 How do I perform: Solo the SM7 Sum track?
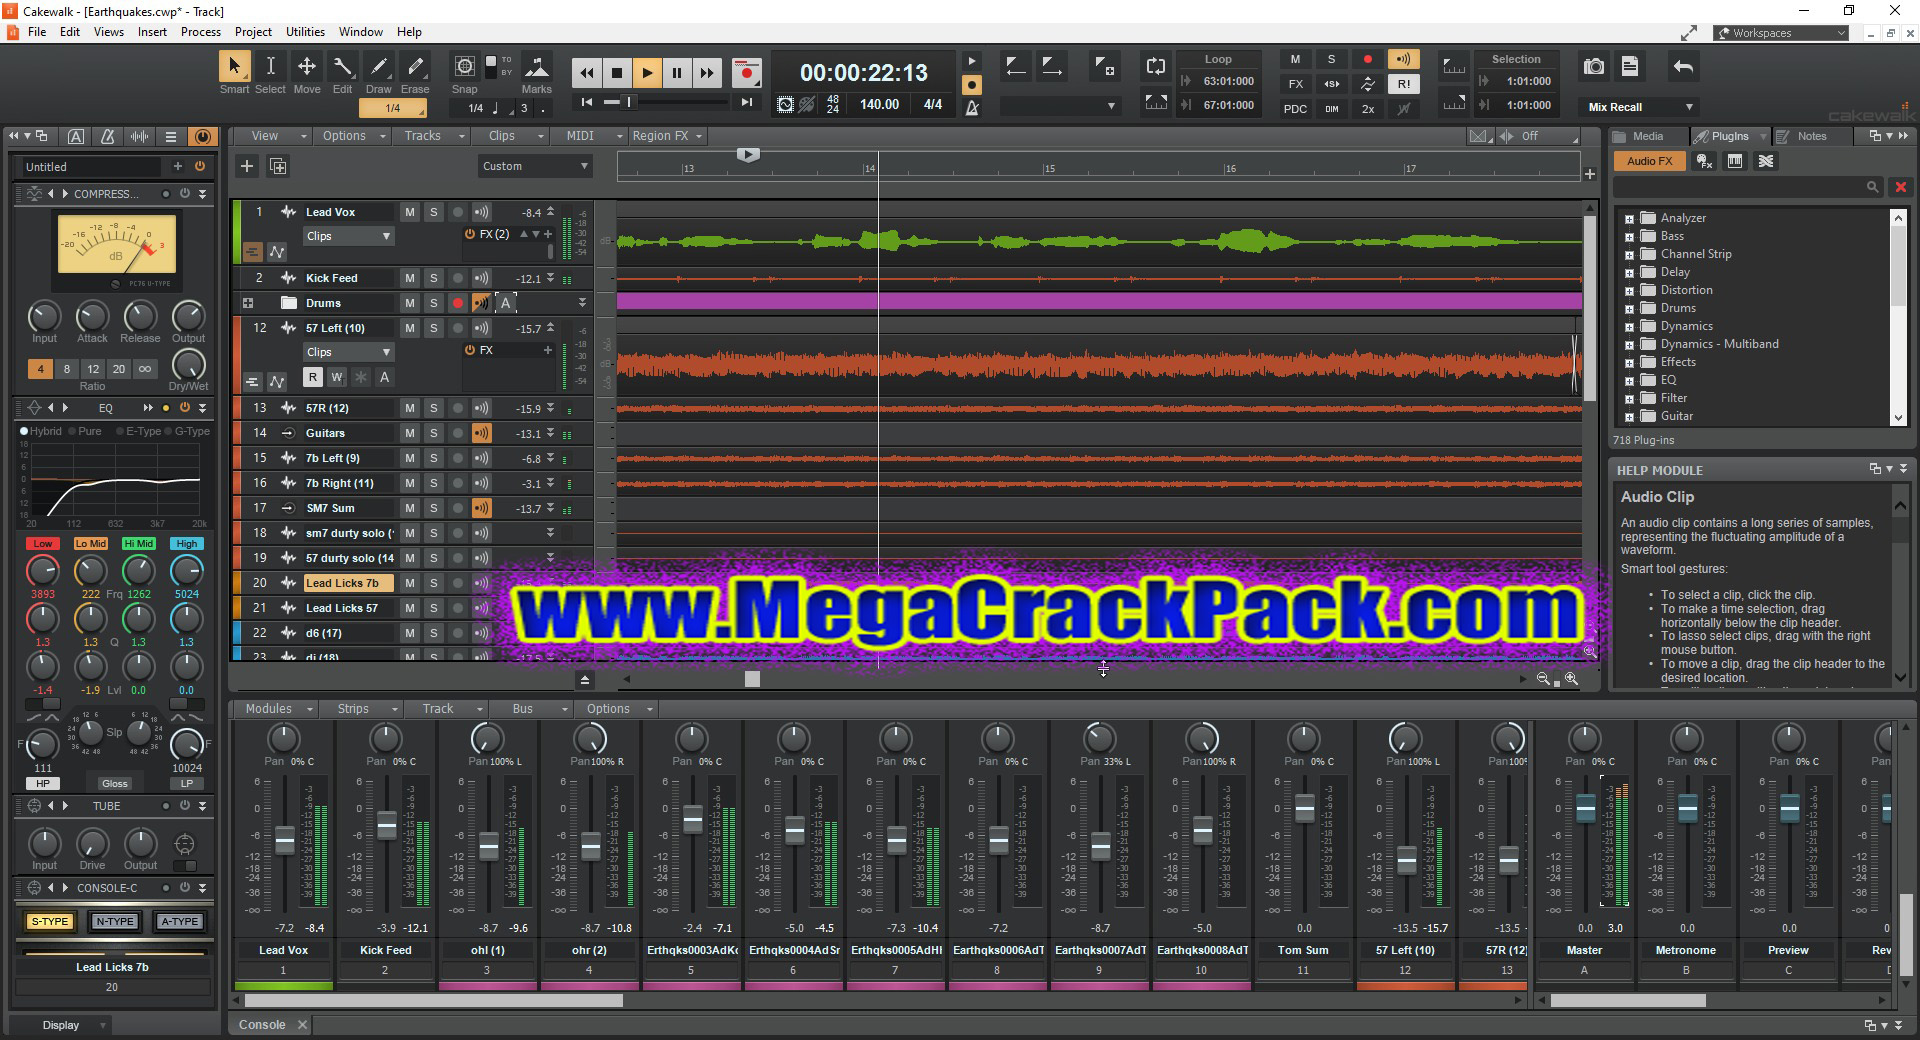(433, 508)
